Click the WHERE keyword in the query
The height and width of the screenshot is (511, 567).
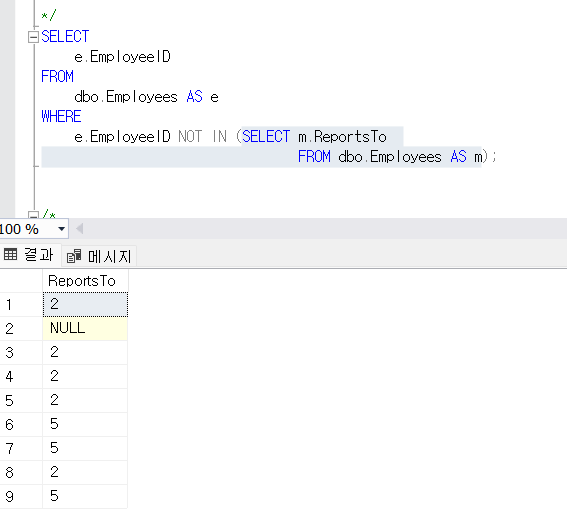click(61, 116)
